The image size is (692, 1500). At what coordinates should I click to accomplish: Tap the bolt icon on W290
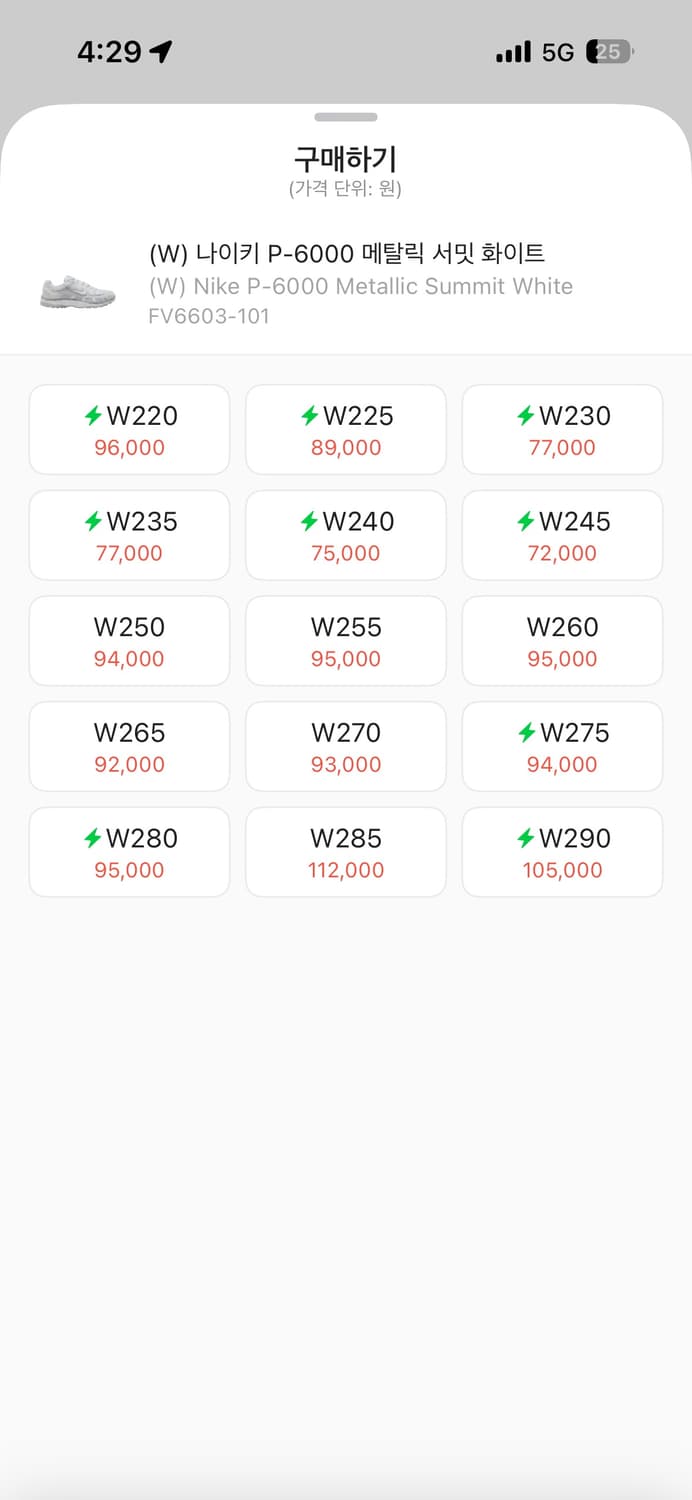pyautogui.click(x=526, y=838)
